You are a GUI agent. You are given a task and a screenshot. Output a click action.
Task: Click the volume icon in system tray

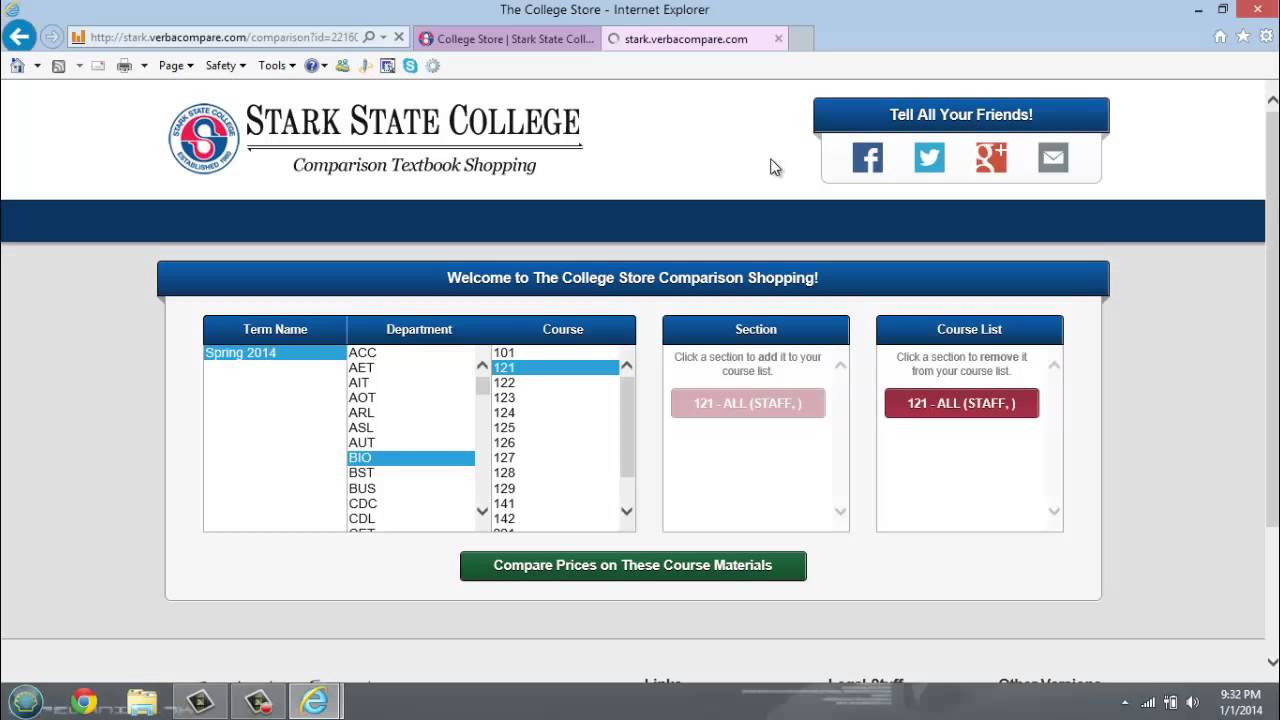tap(1192, 702)
